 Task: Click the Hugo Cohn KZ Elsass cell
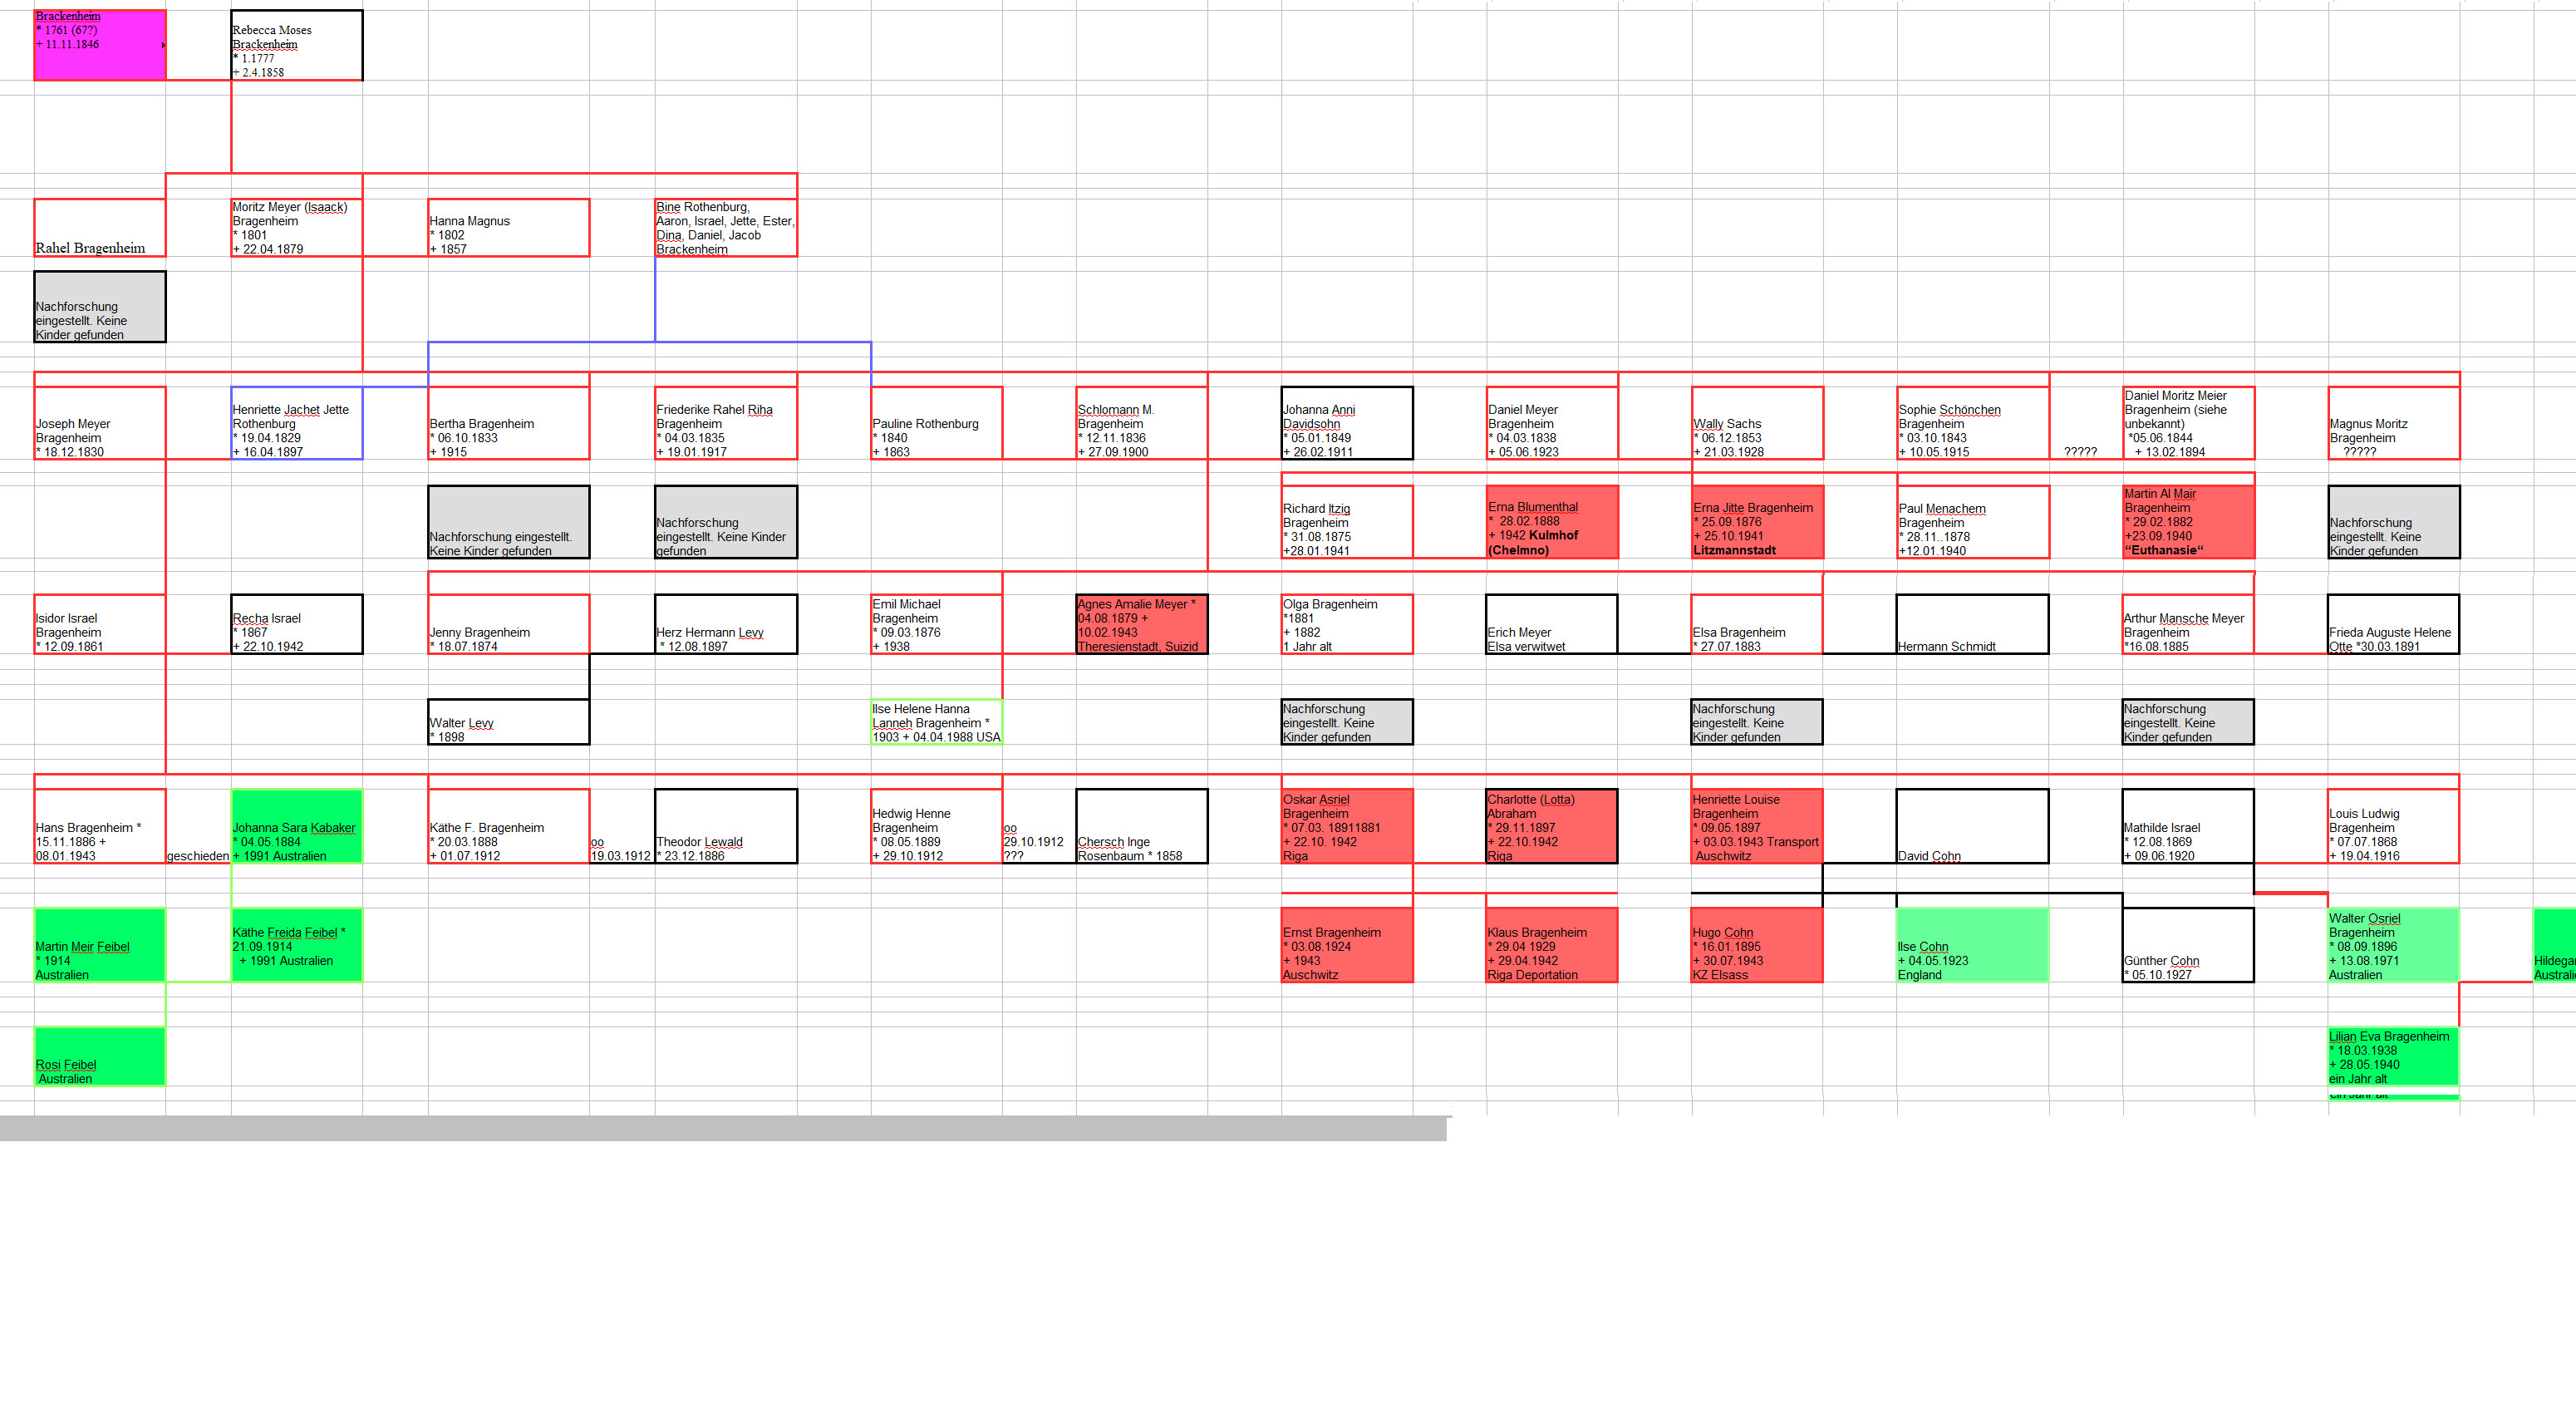[1756, 945]
